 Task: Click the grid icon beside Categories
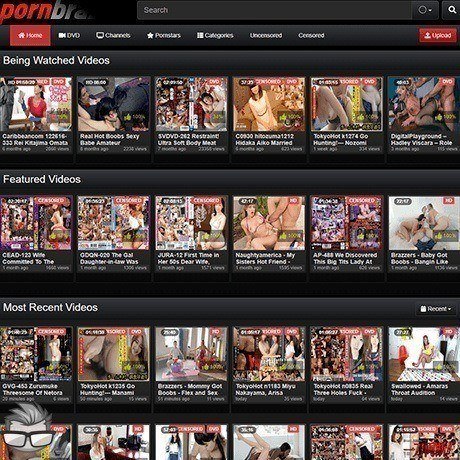[200, 35]
